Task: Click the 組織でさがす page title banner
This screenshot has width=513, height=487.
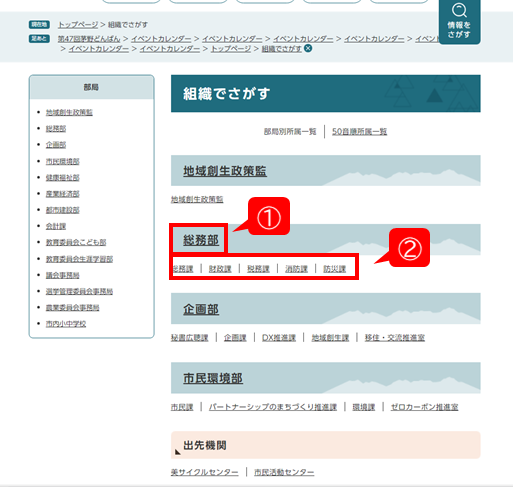Action: click(326, 94)
